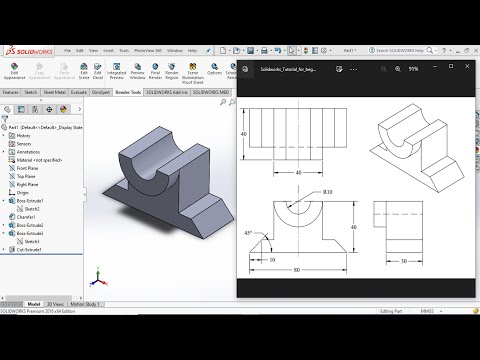
Task: Activate the Render Region tool
Action: [x=172, y=71]
